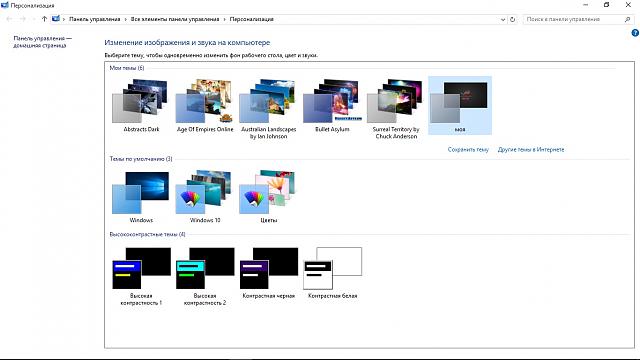The image size is (640, 360).
Task: Select the Abstracts Dark theme
Action: click(141, 106)
